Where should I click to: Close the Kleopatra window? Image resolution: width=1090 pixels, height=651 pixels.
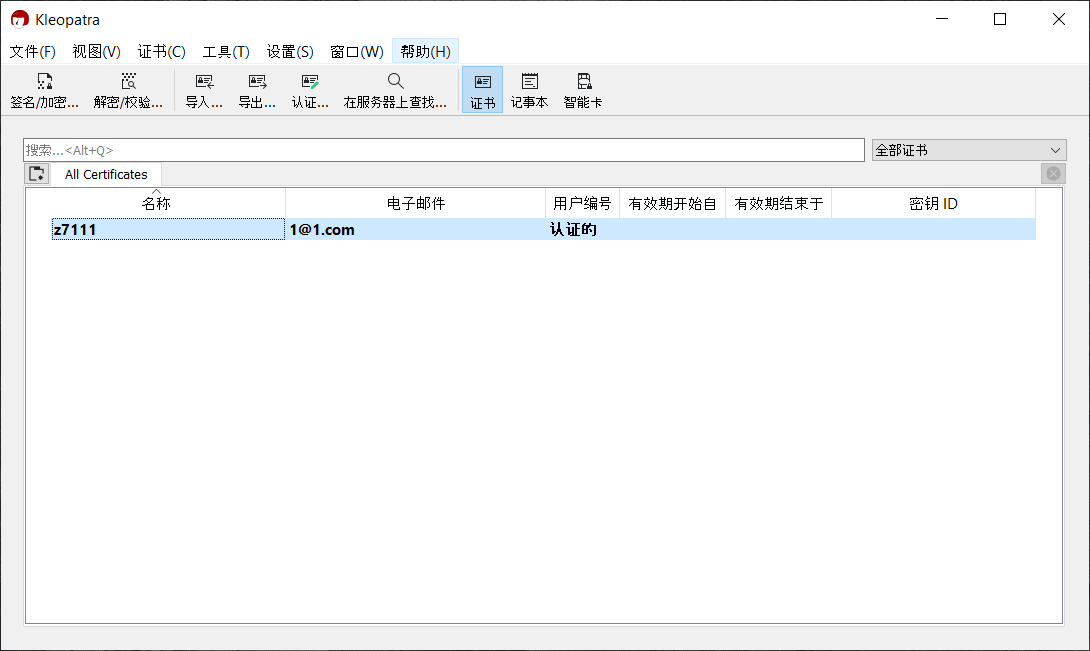coord(1059,19)
